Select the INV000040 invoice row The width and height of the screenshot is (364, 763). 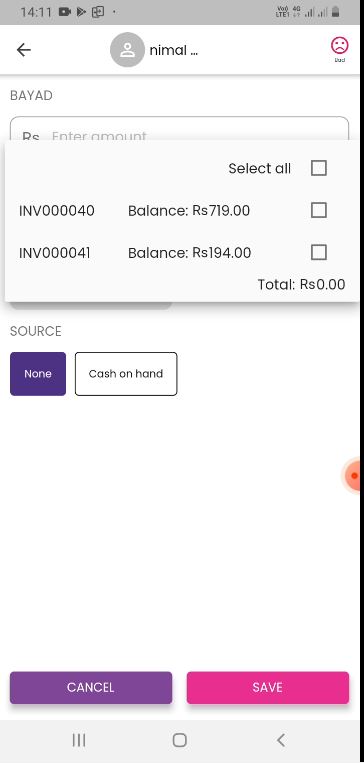182,210
